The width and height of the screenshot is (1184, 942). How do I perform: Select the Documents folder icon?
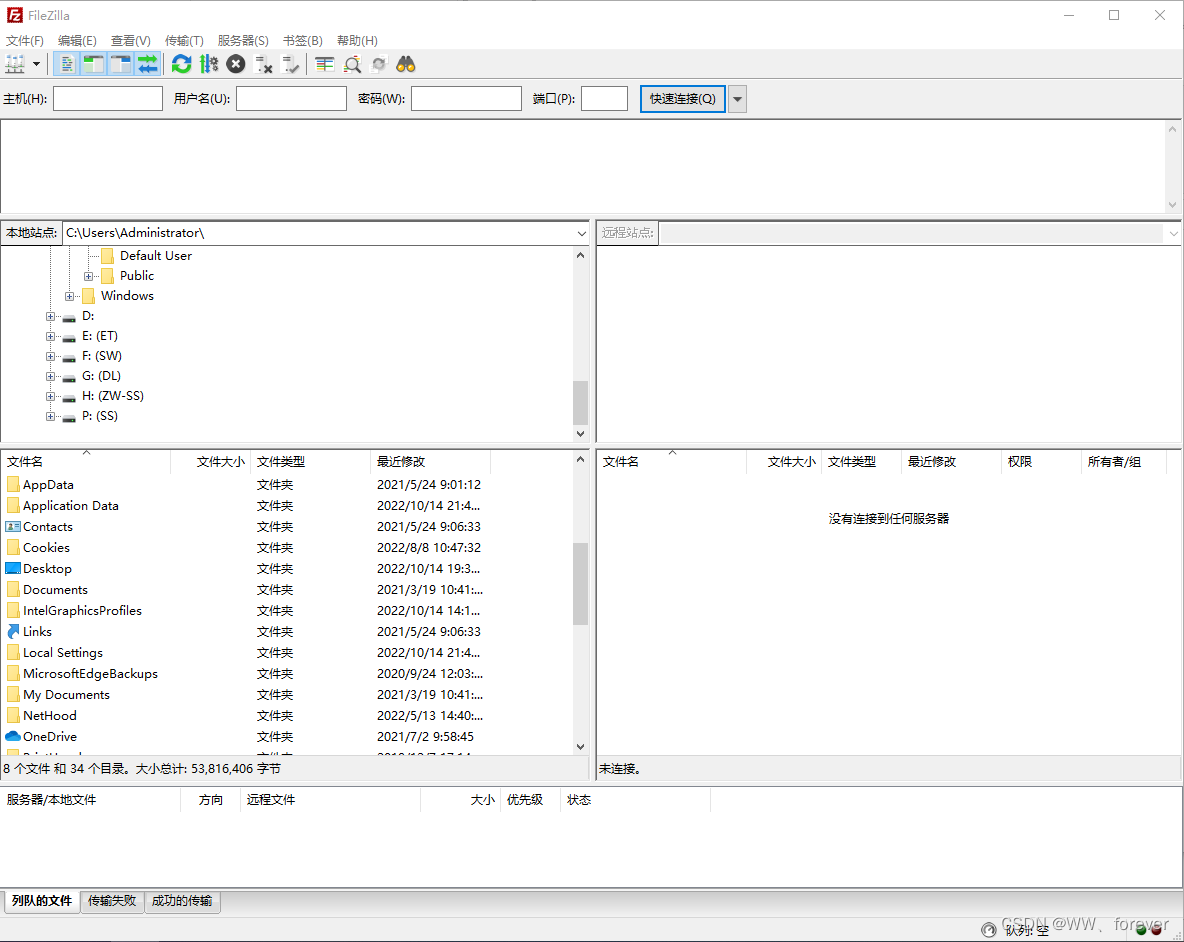click(x=13, y=590)
